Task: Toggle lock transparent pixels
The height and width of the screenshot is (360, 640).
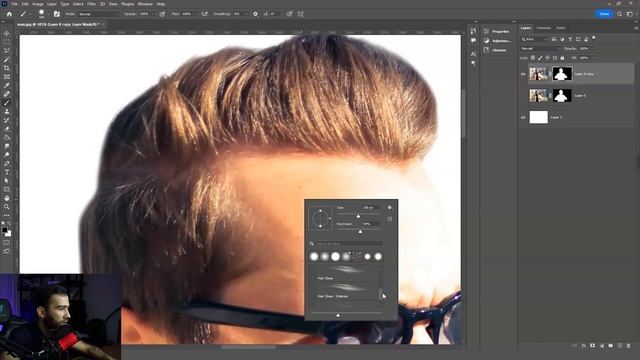Action: coord(533,58)
